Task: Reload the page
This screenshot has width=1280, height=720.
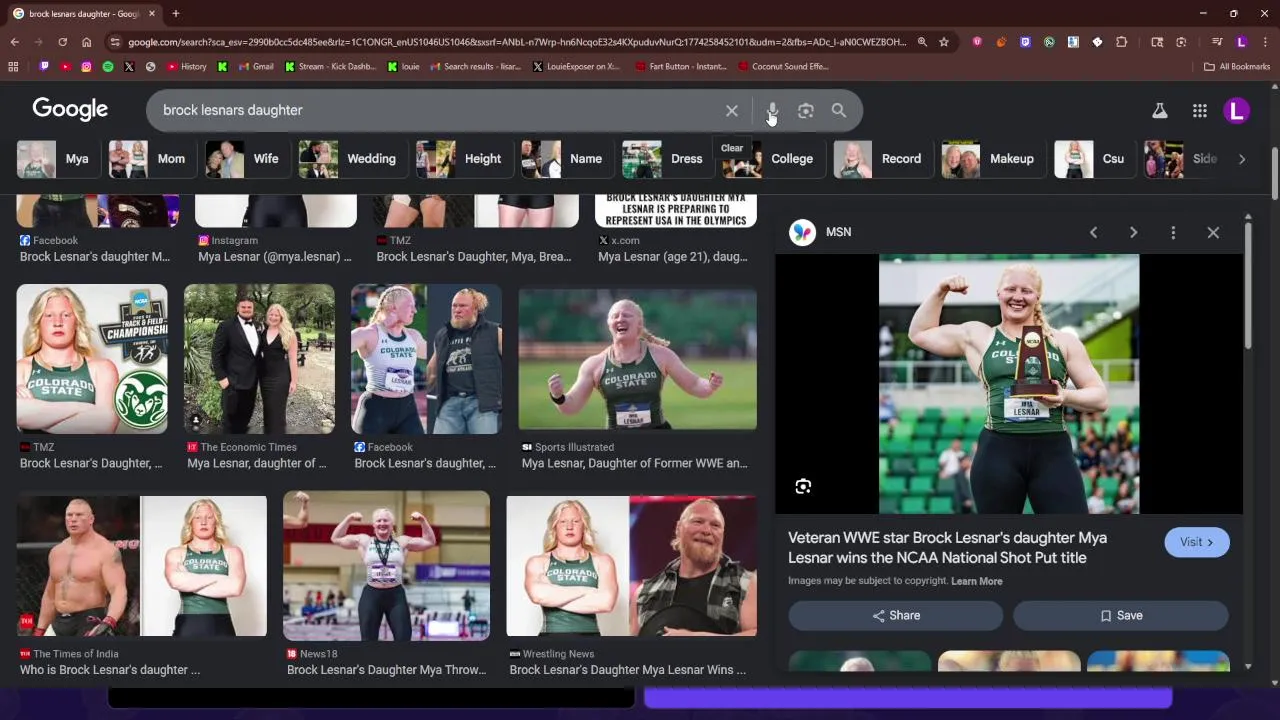Action: [x=62, y=42]
